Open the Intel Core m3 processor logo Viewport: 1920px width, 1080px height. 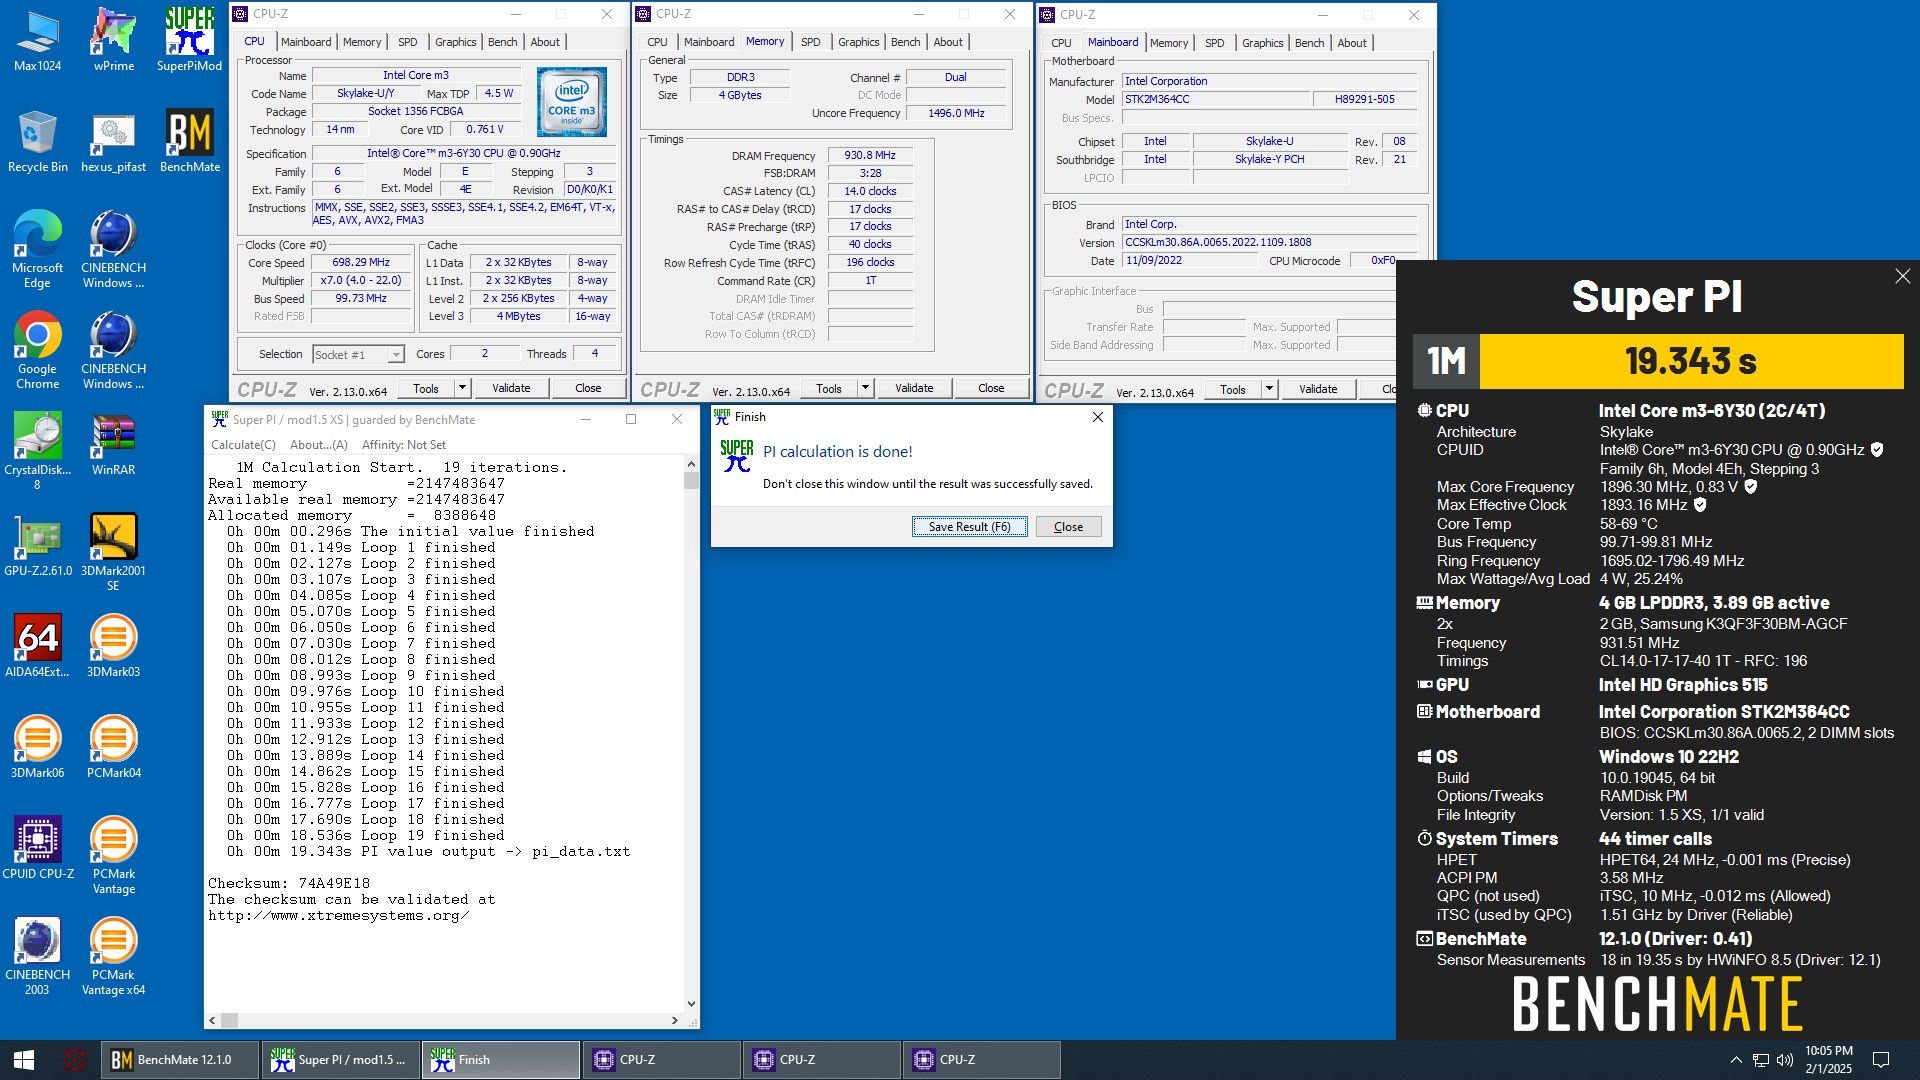[x=571, y=102]
